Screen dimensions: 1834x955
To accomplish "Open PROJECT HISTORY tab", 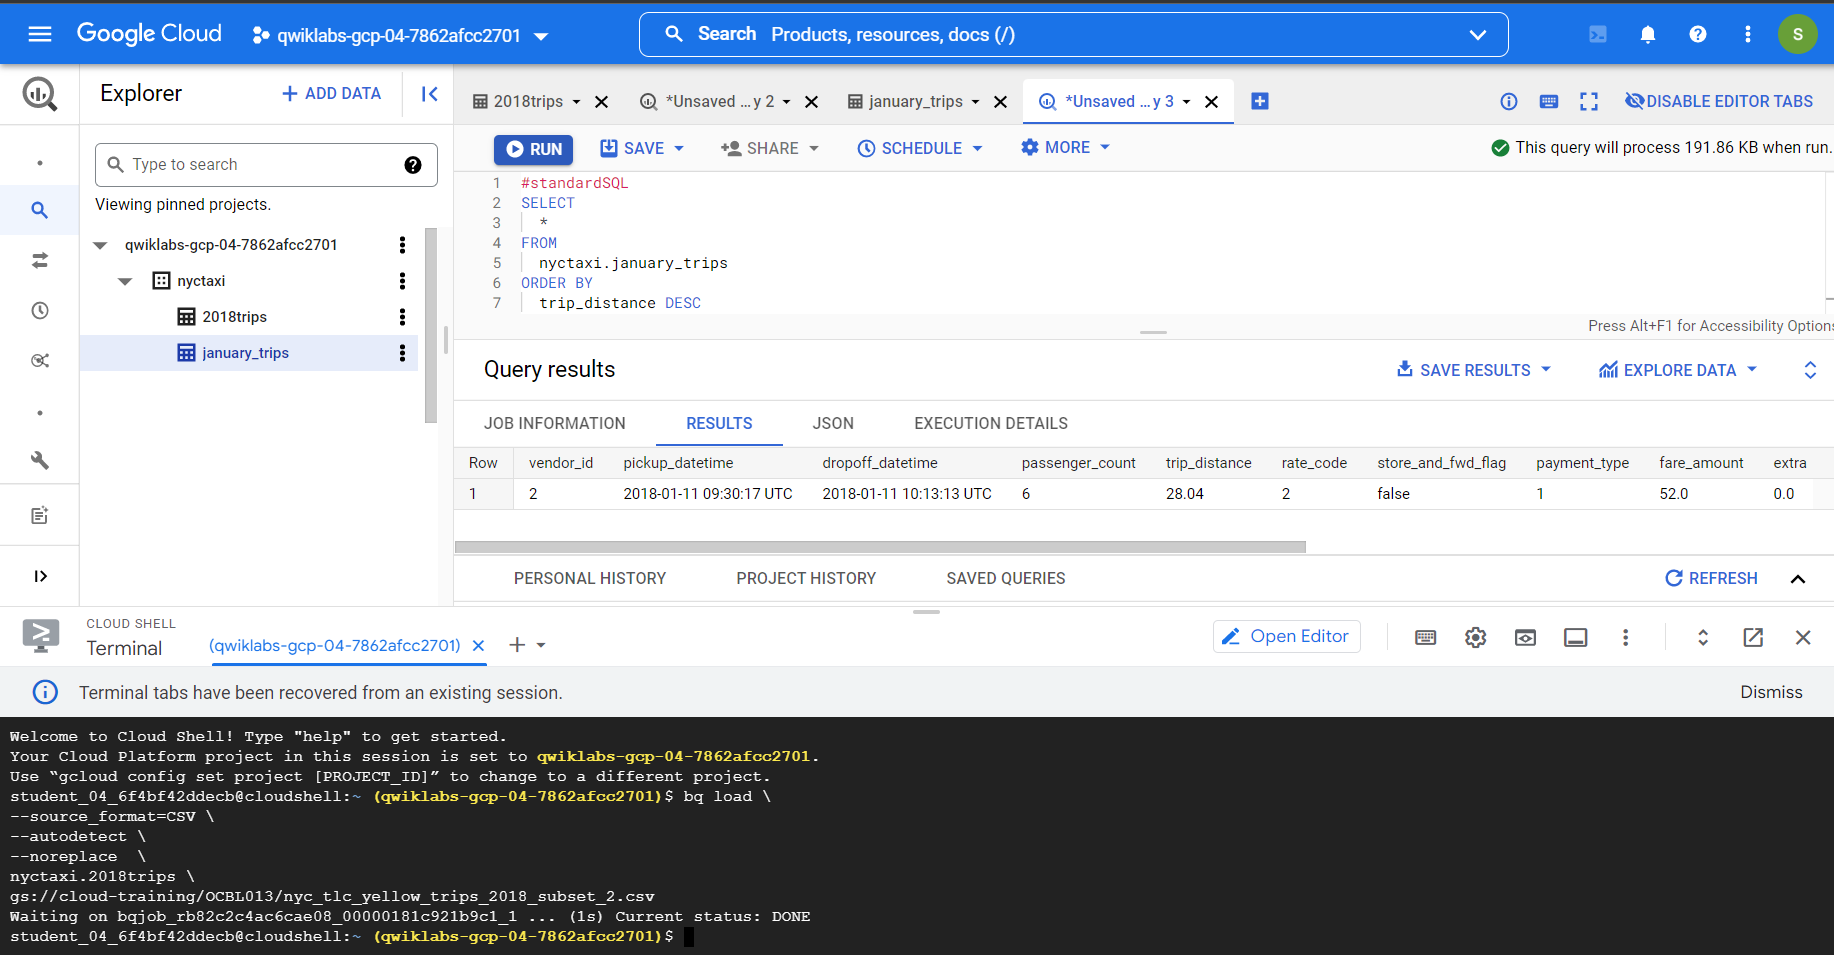I will coord(806,579).
